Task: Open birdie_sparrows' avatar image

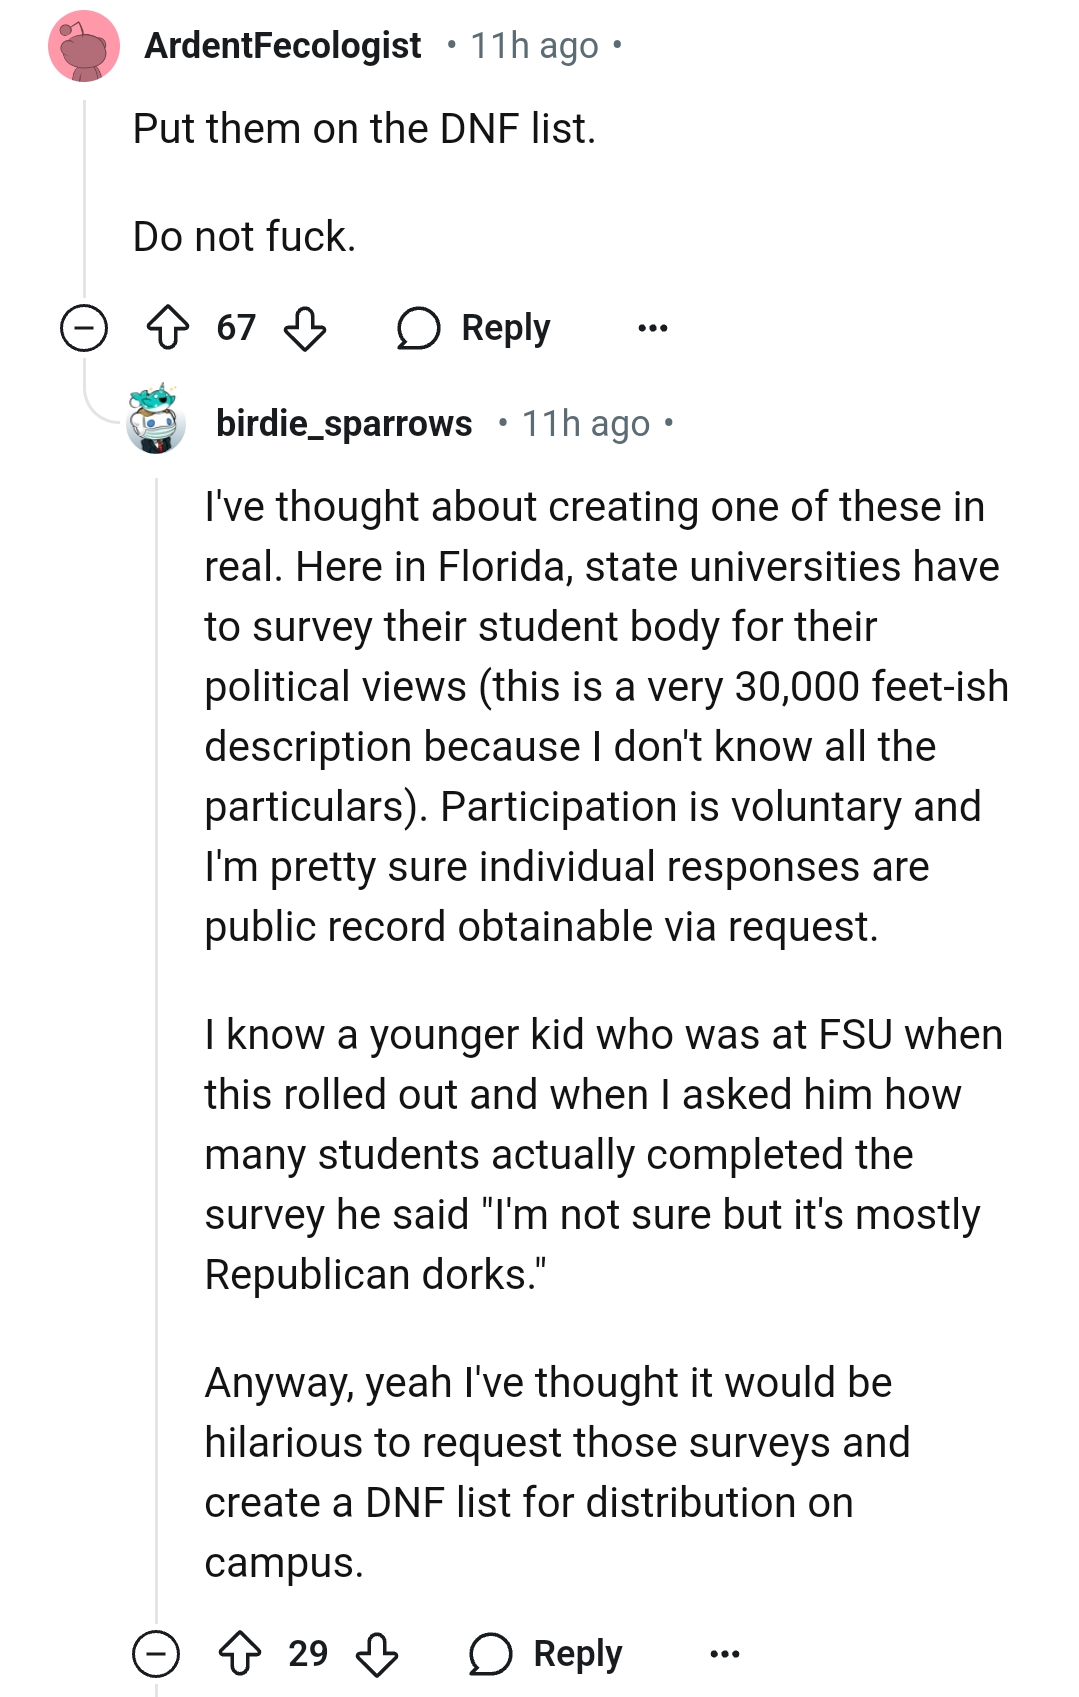Action: (x=155, y=420)
